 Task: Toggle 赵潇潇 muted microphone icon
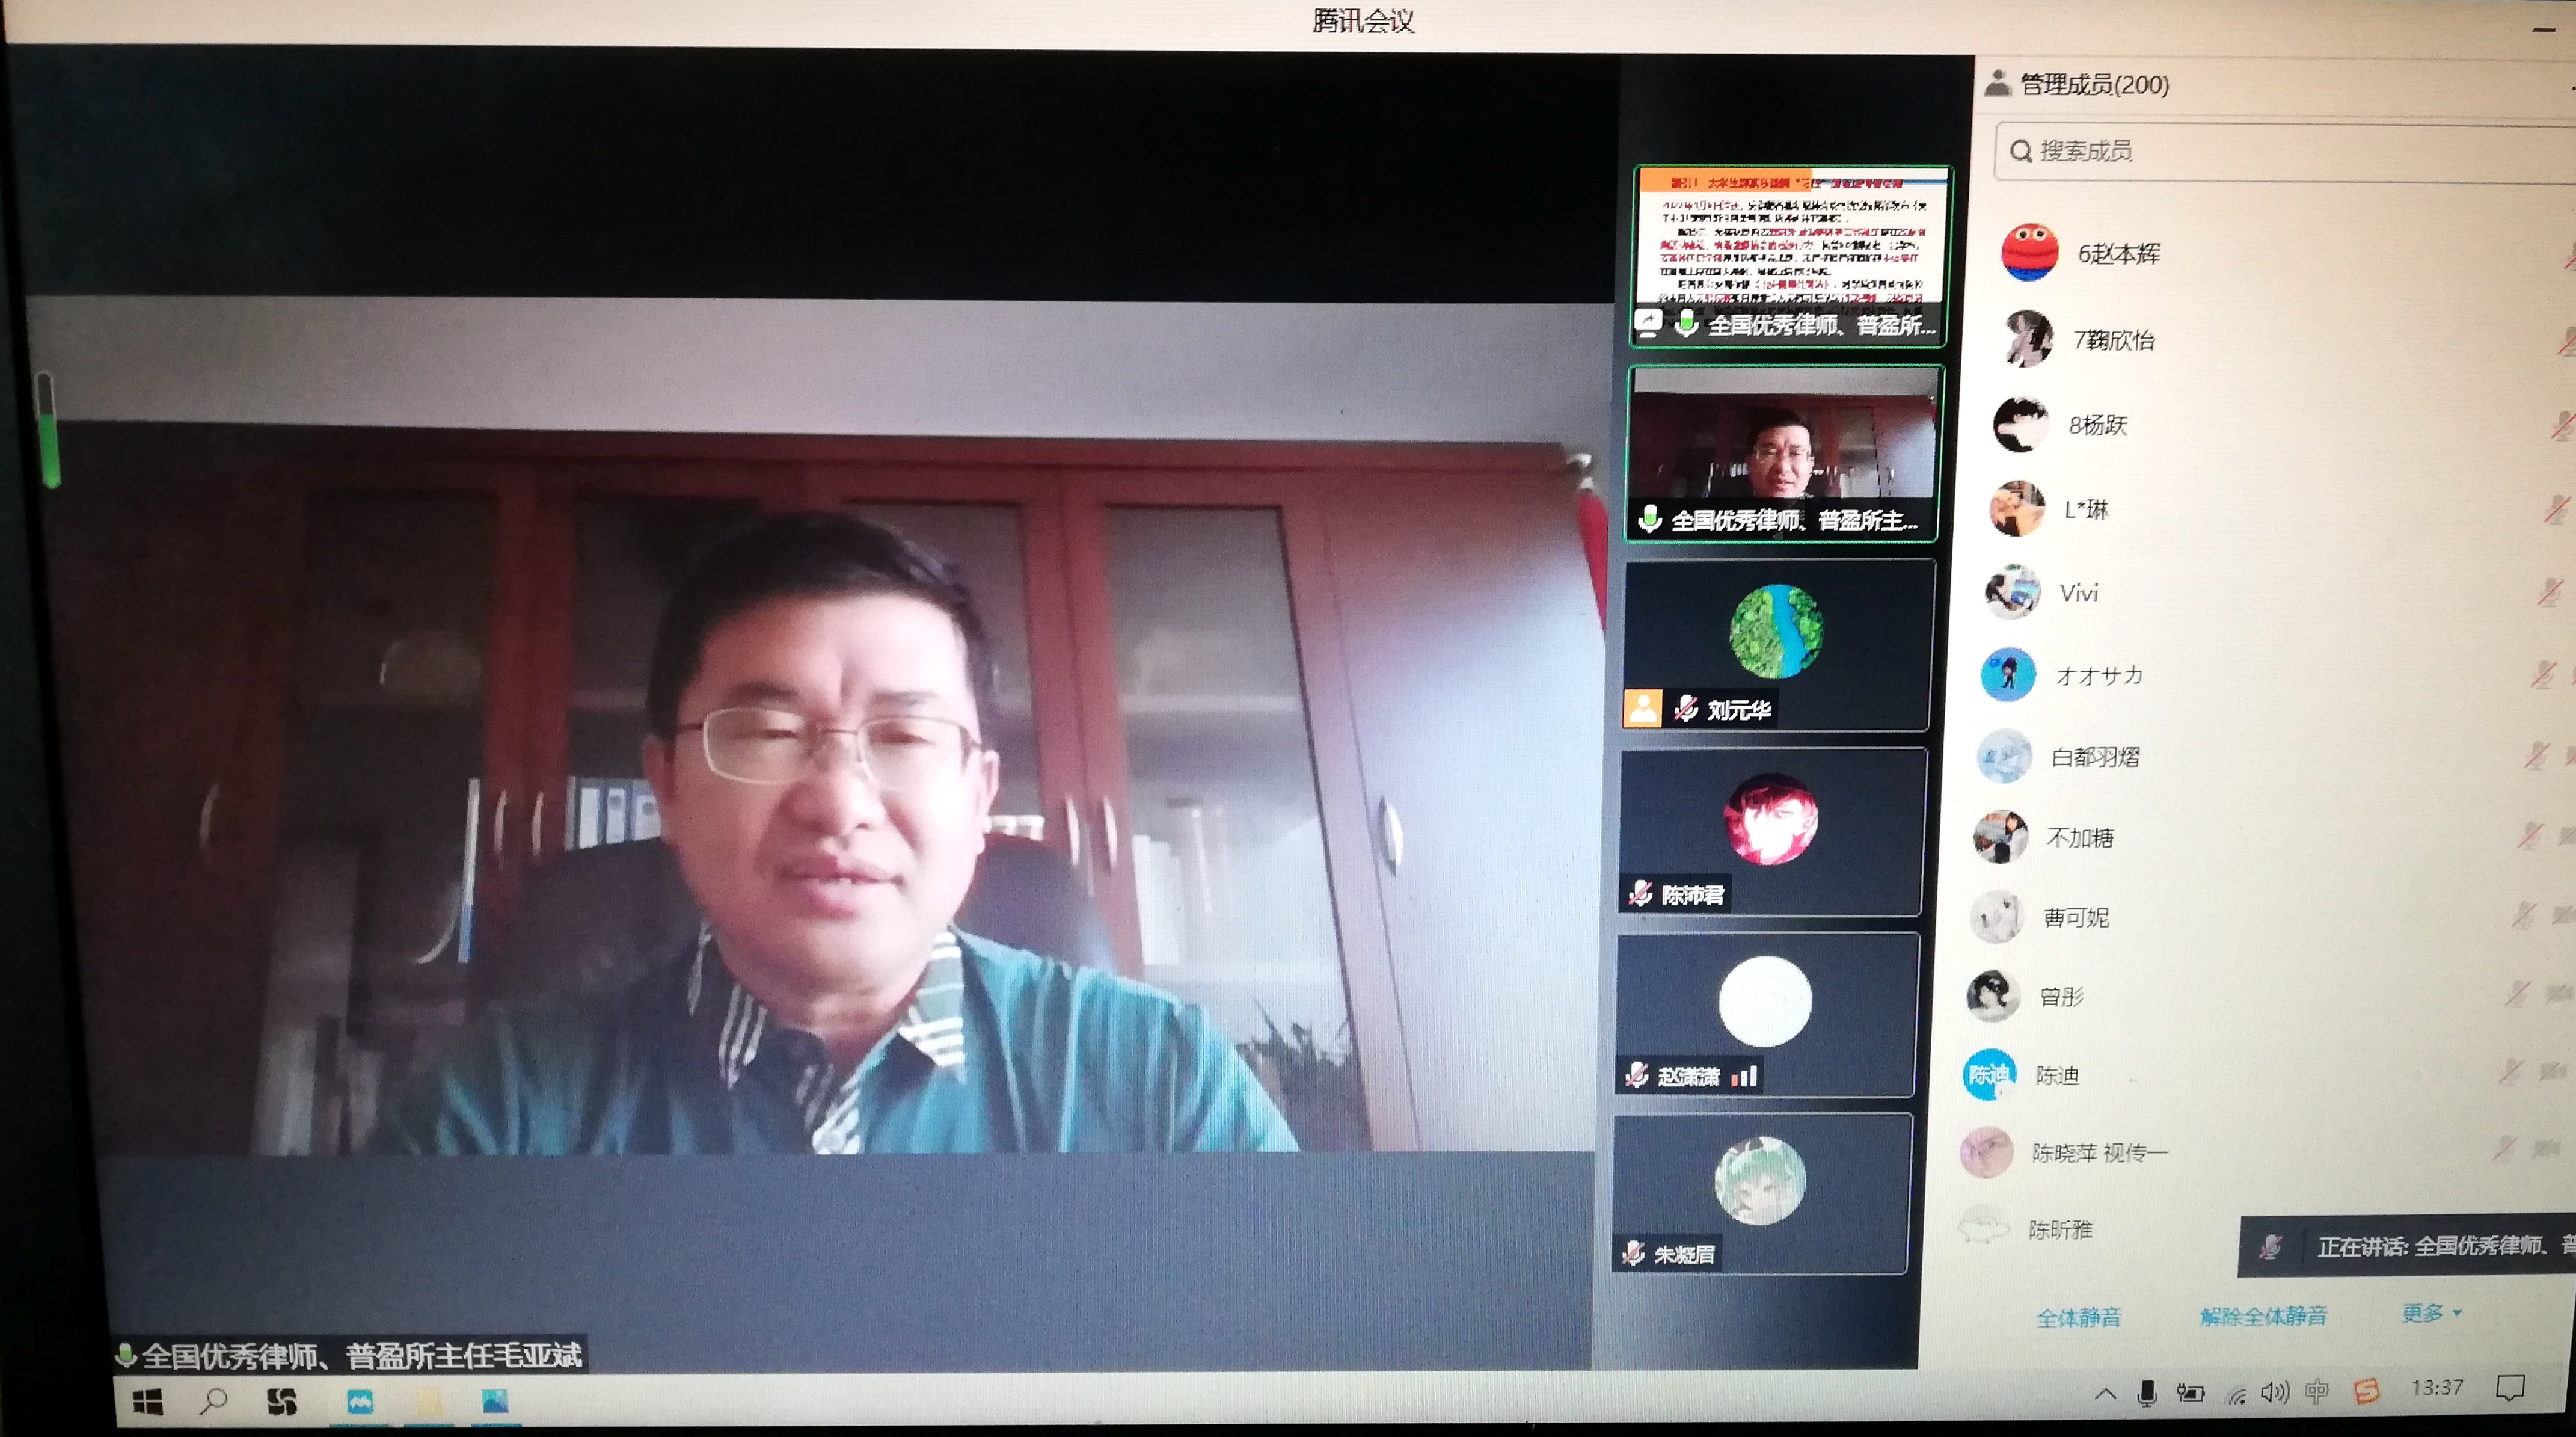click(x=1637, y=1075)
